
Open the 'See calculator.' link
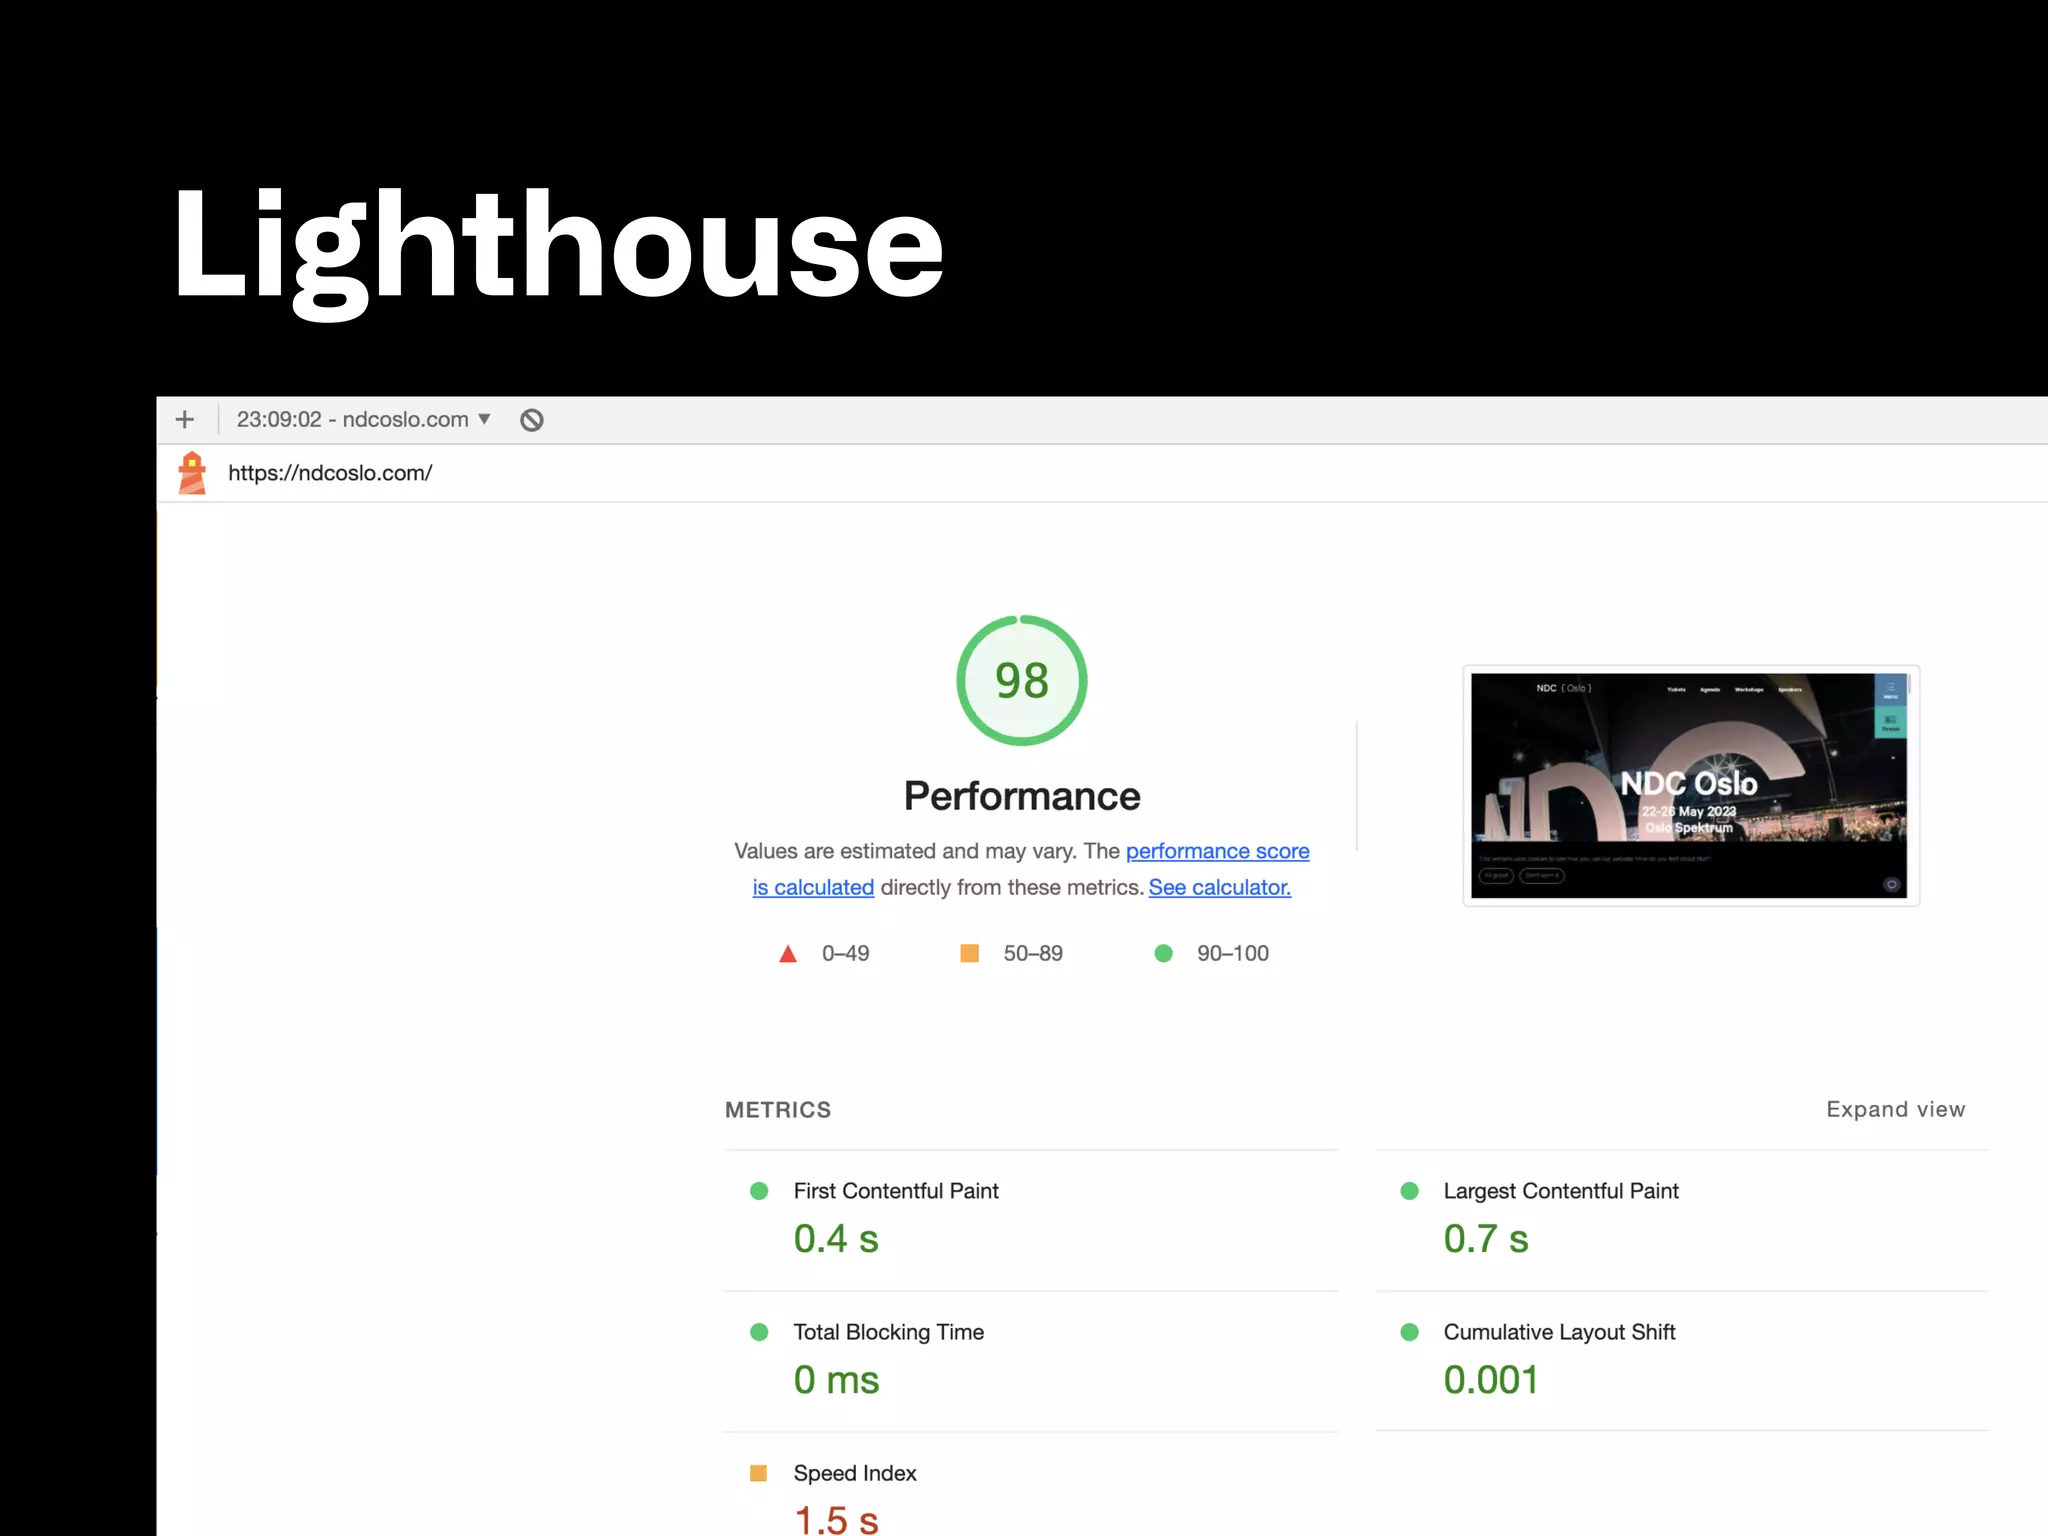click(x=1219, y=887)
